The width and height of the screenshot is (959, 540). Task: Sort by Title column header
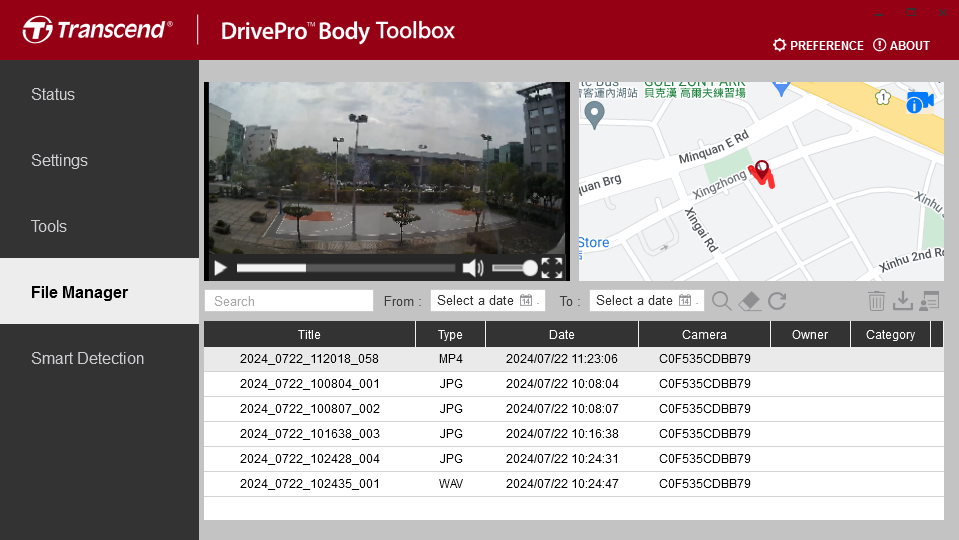[309, 335]
